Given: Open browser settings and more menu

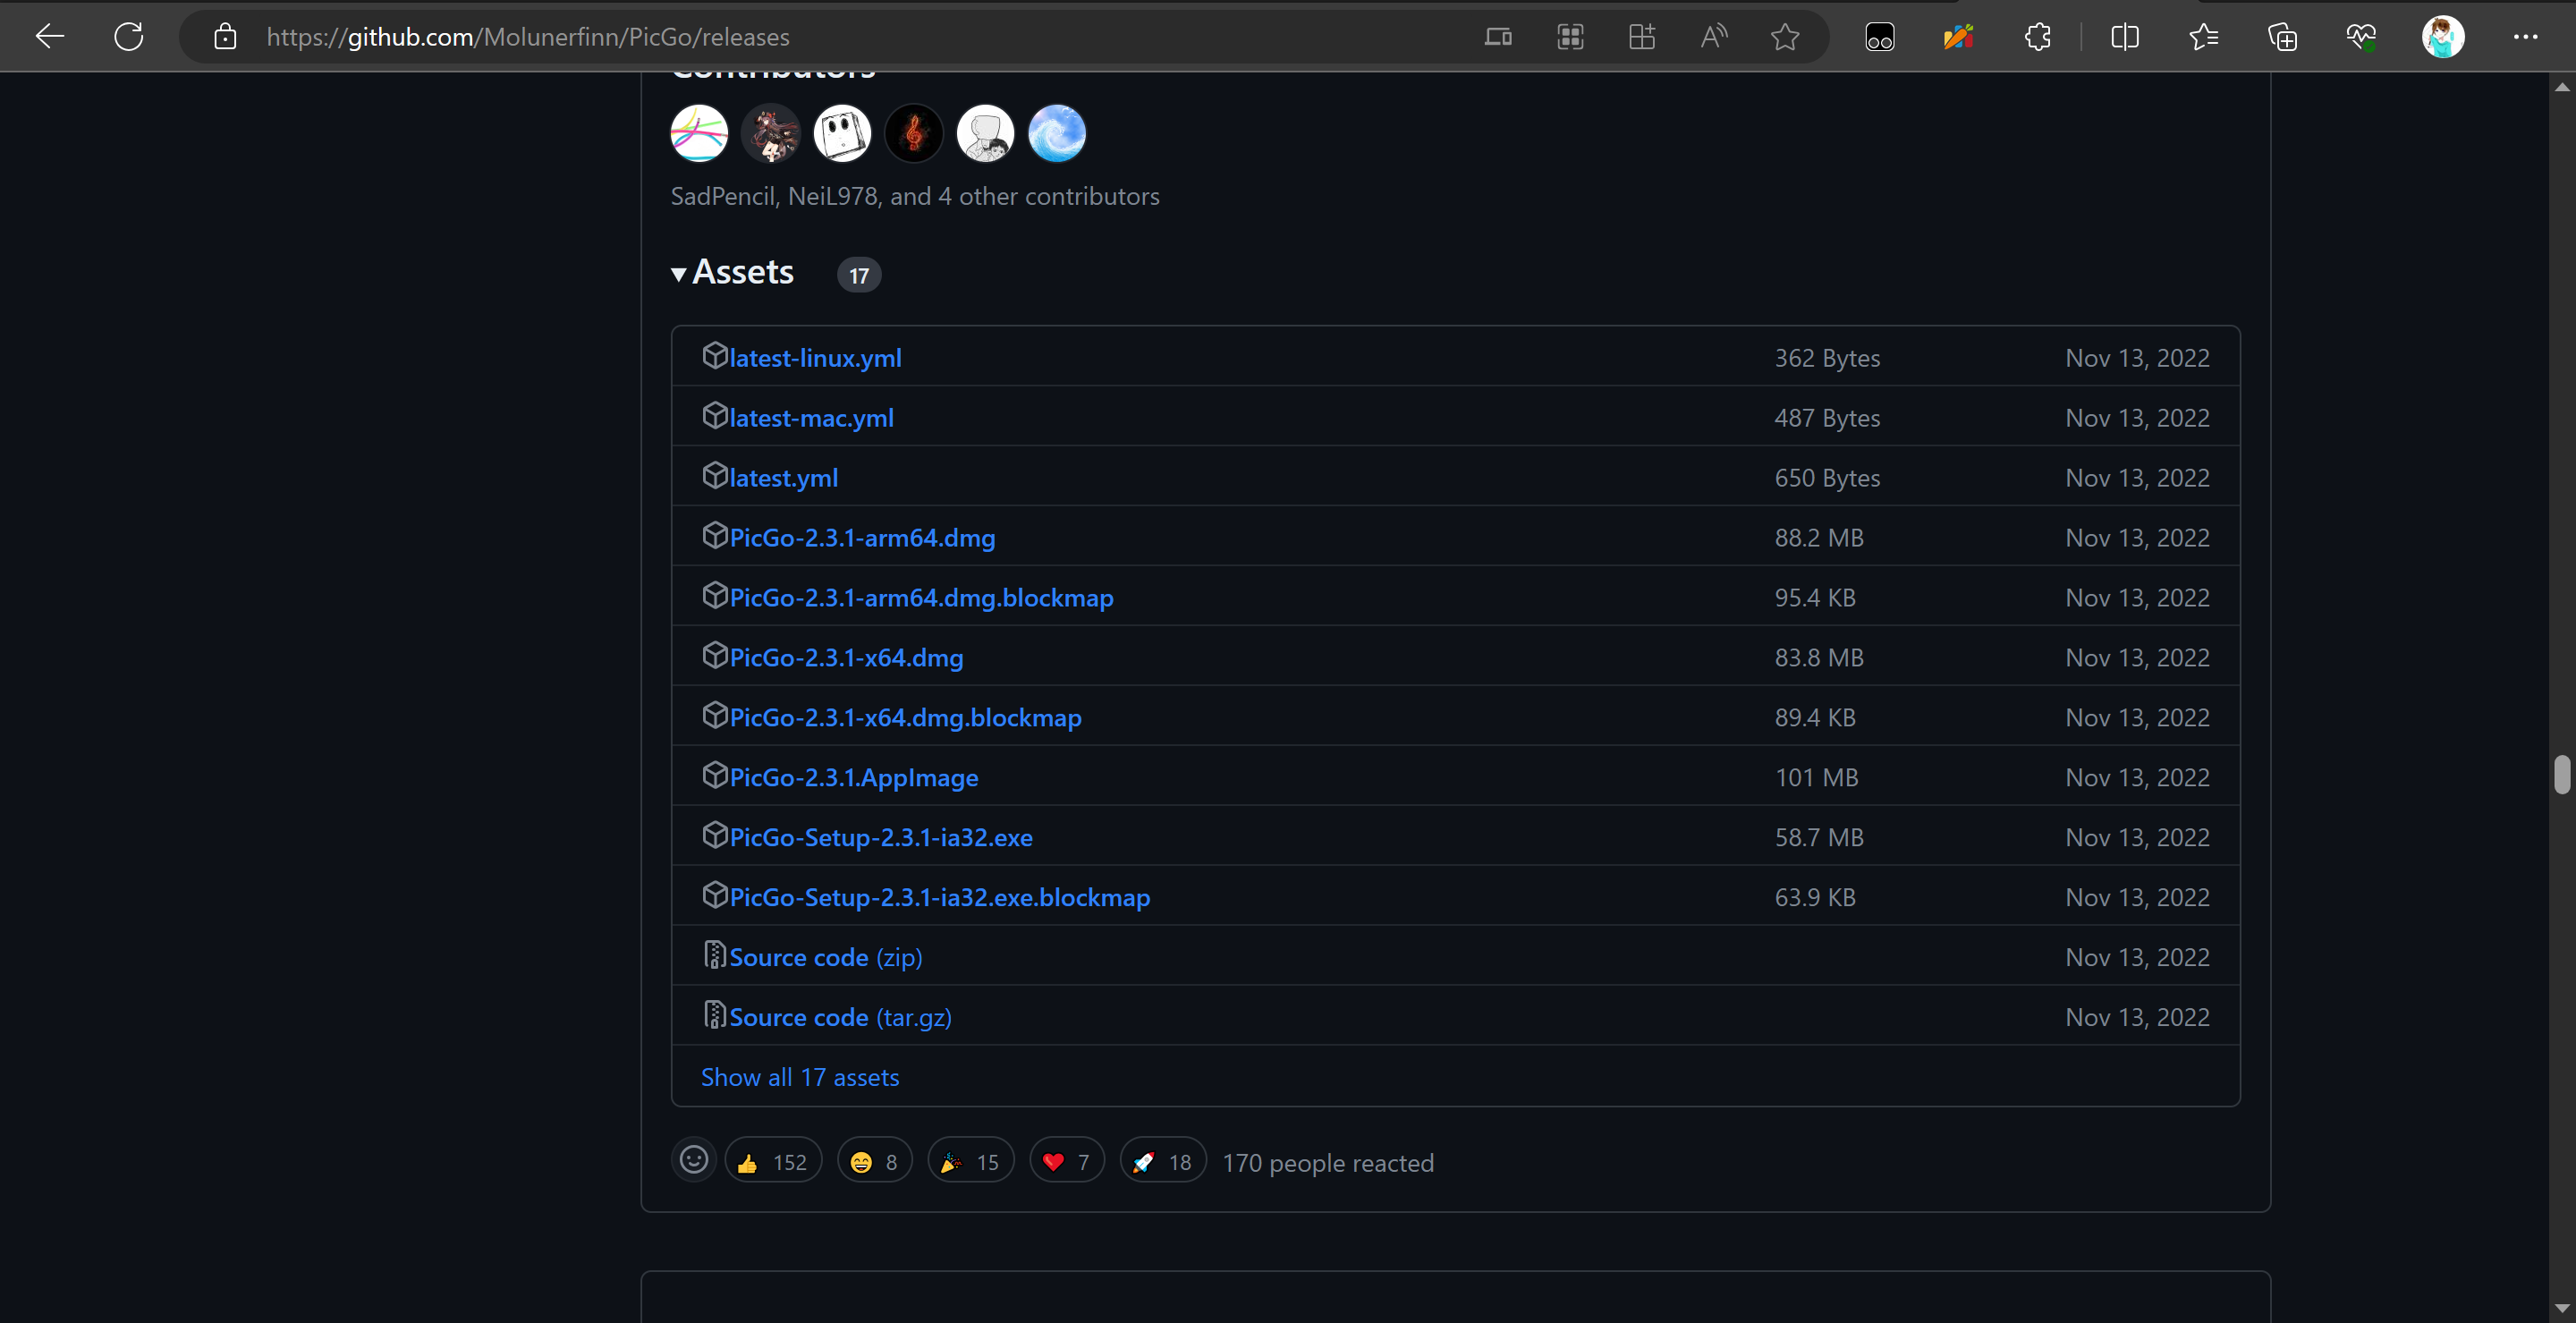Looking at the screenshot, I should pyautogui.click(x=2525, y=37).
